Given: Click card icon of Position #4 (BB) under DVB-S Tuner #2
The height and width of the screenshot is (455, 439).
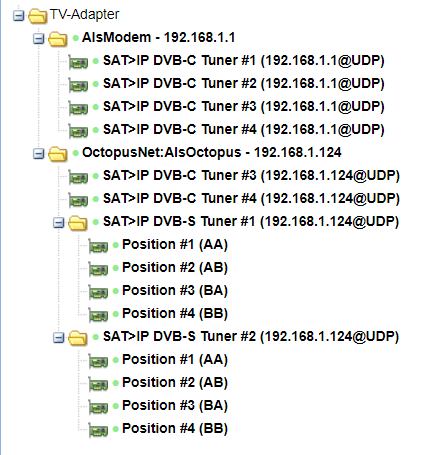Looking at the screenshot, I should pyautogui.click(x=98, y=430).
